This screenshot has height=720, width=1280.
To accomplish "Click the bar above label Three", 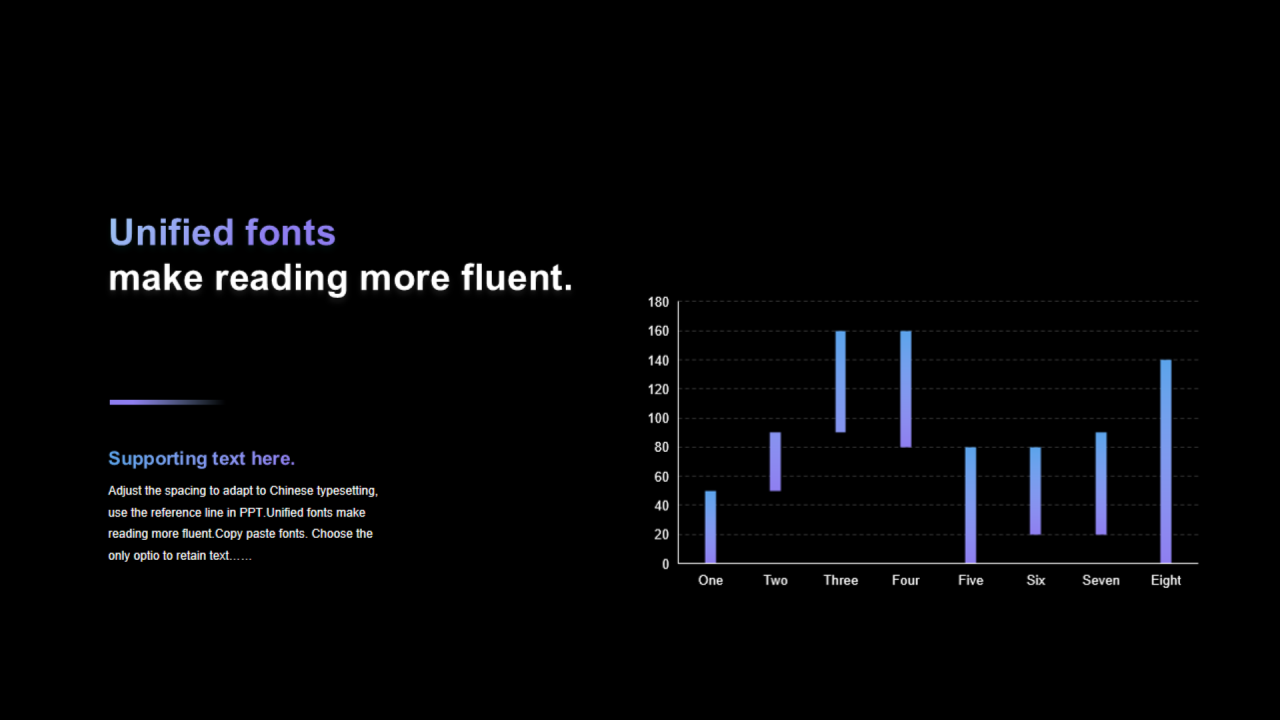I will coord(840,382).
